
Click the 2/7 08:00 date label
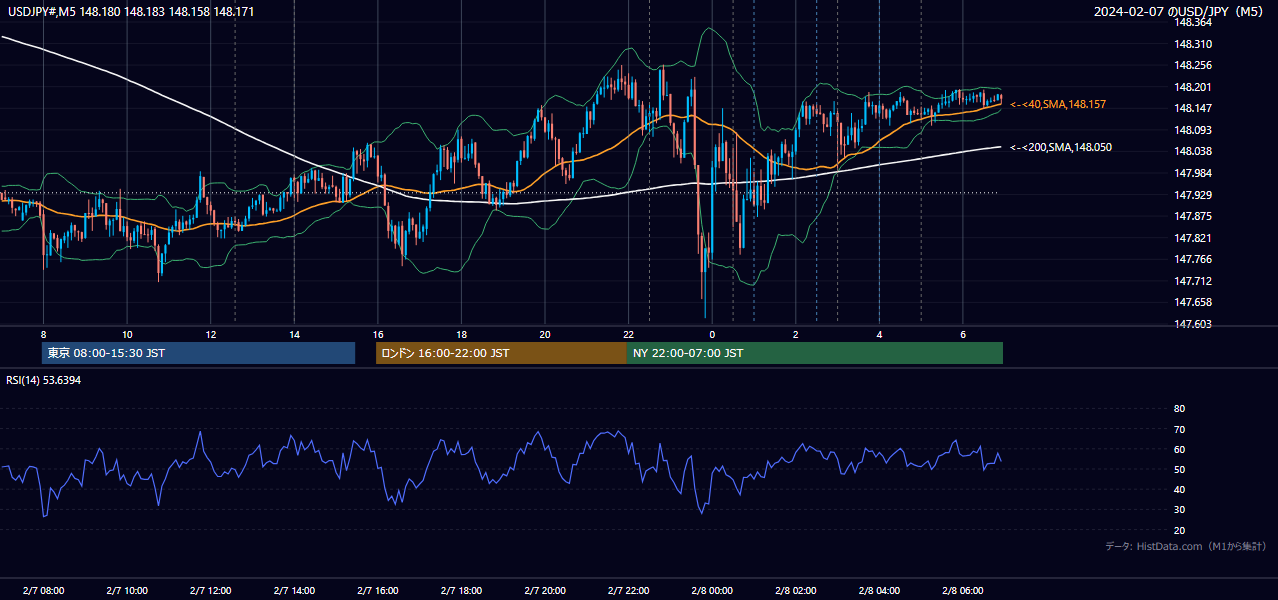tap(43, 590)
